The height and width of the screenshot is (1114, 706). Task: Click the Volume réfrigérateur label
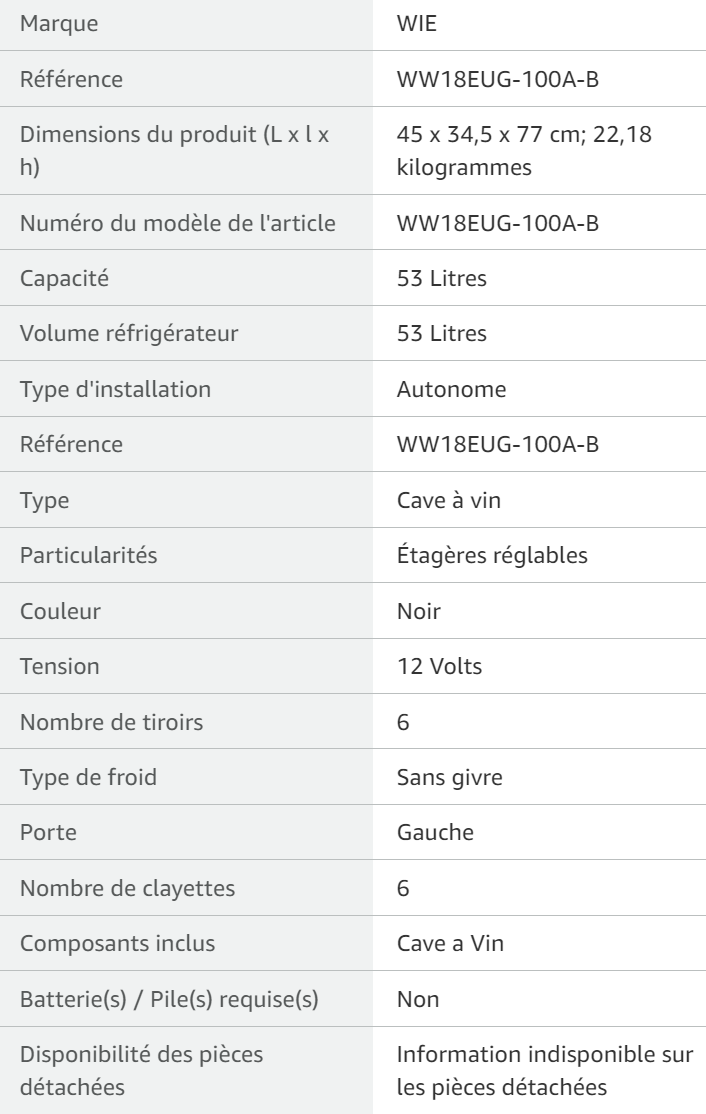point(129,334)
